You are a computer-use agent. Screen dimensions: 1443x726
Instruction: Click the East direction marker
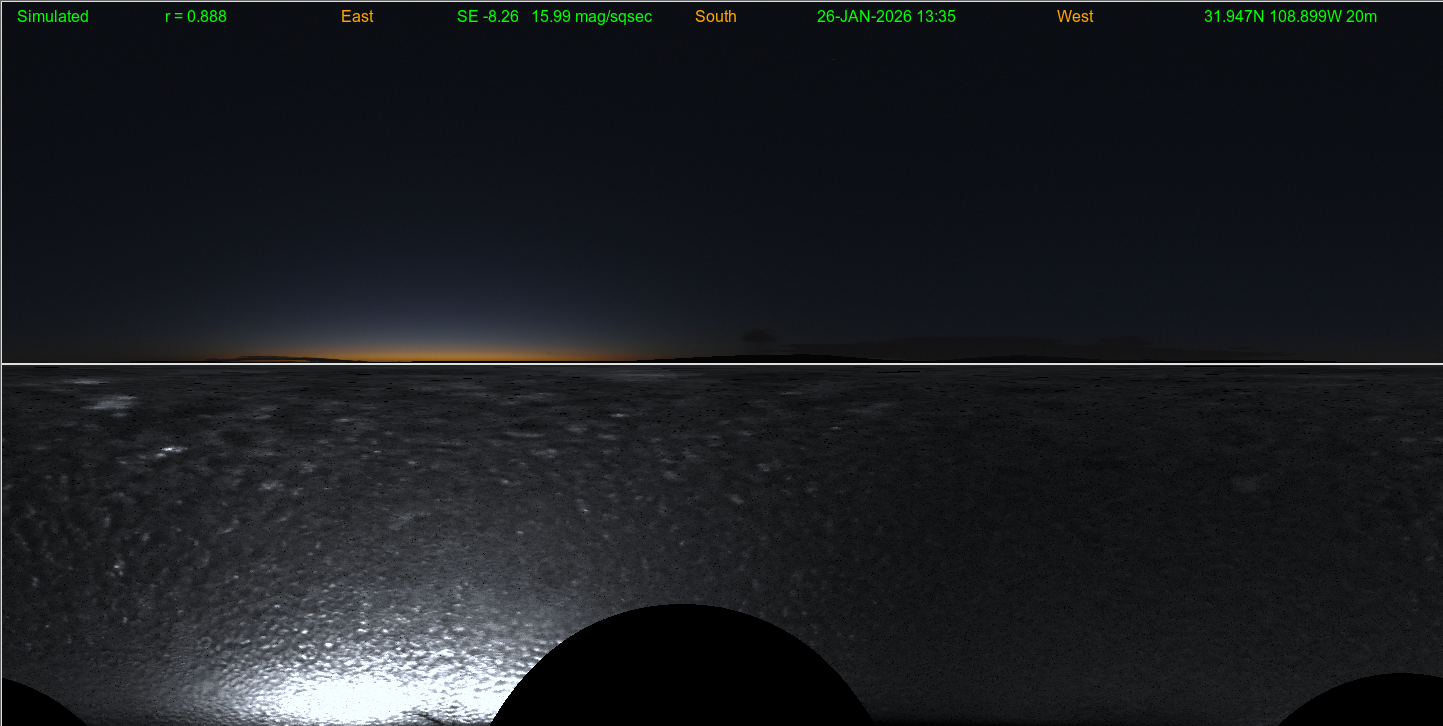click(357, 17)
